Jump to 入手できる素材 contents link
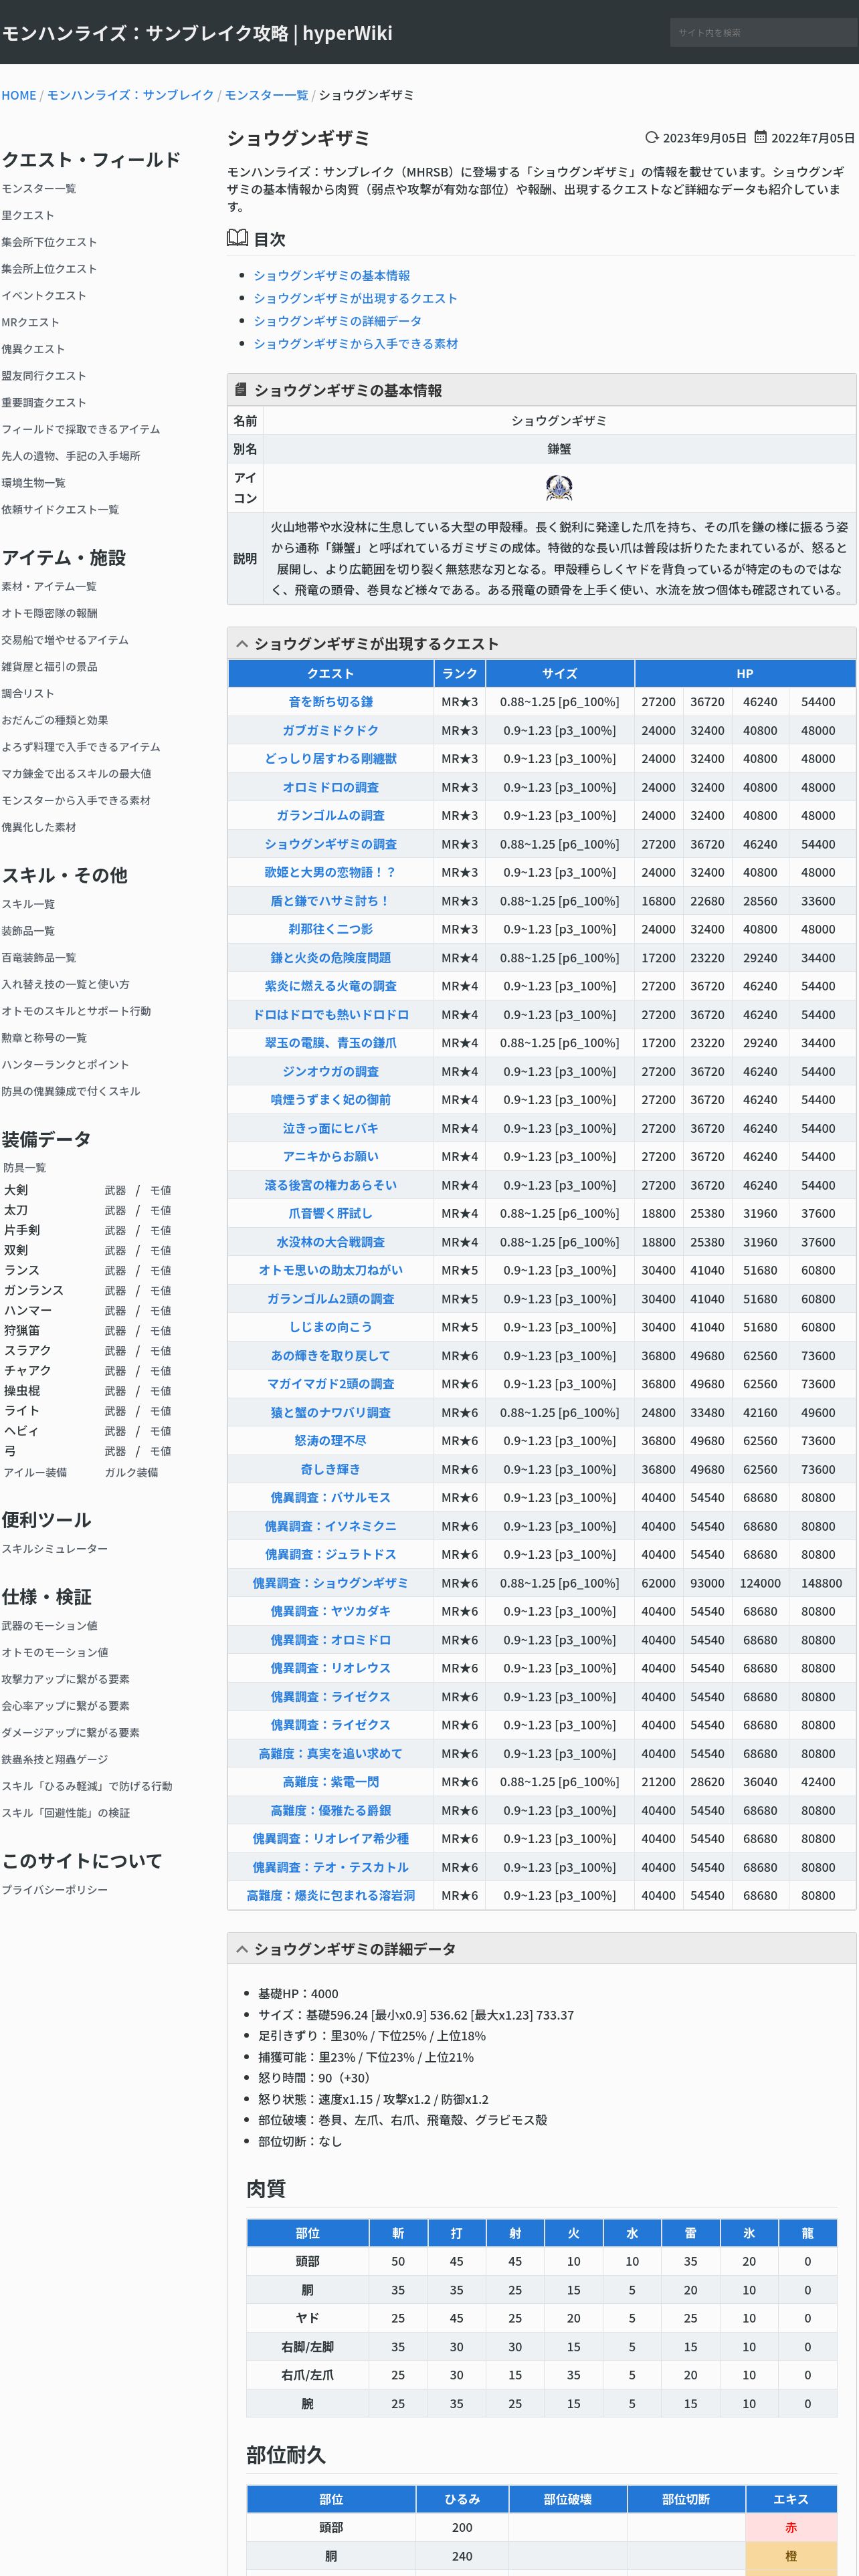Screen dimensions: 859x2576 point(355,344)
